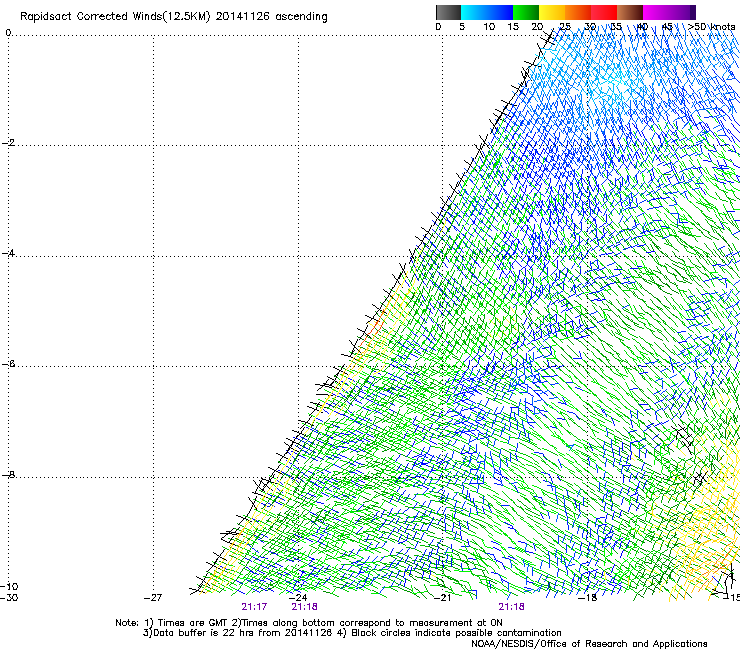Click the 21:18 time label beside 21:17
This screenshot has height=650, width=740.
[304, 607]
